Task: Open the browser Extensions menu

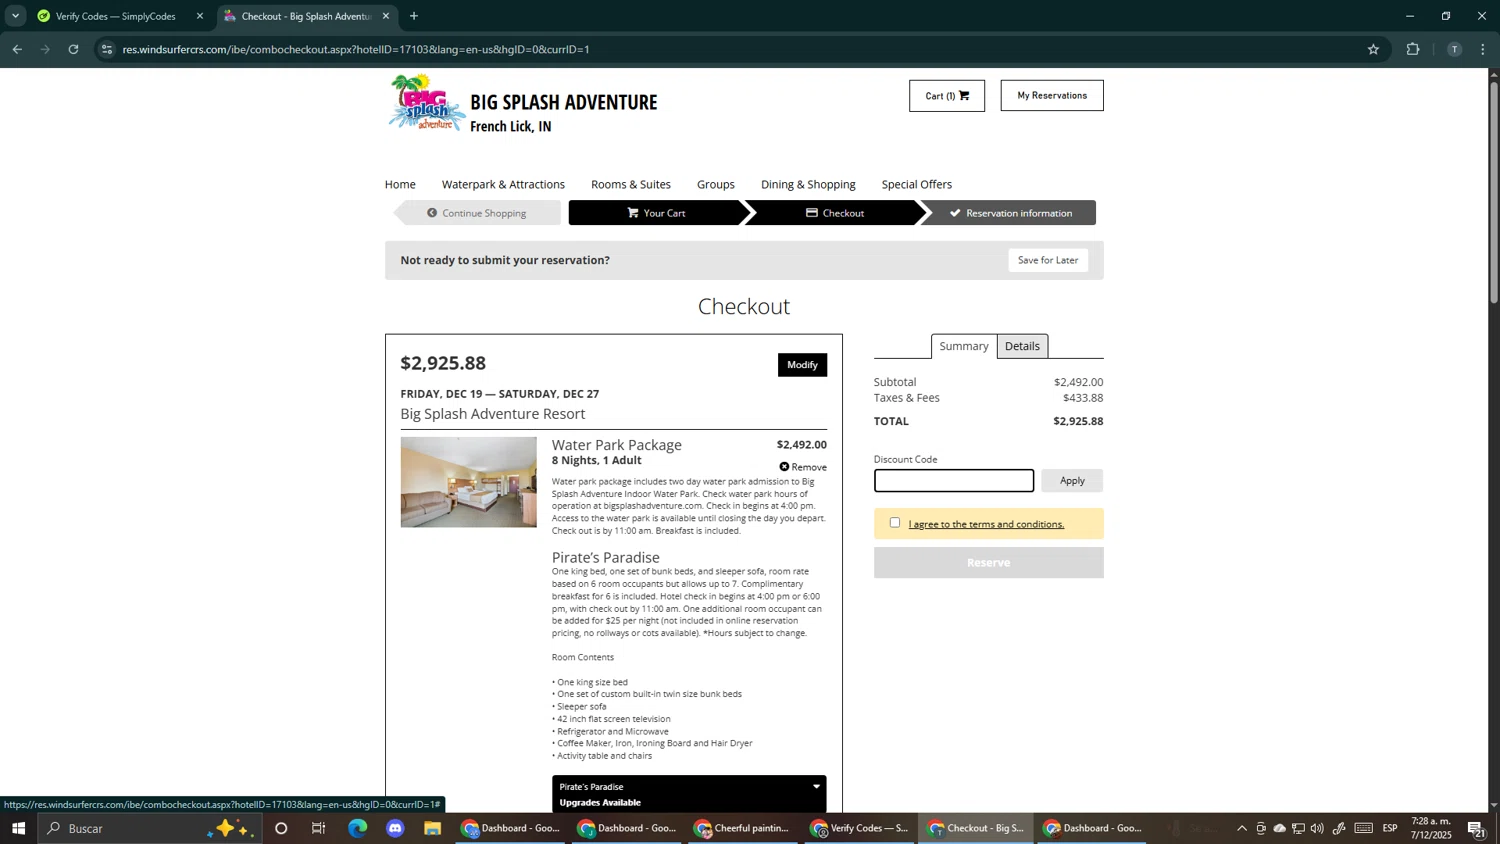Action: [1413, 49]
